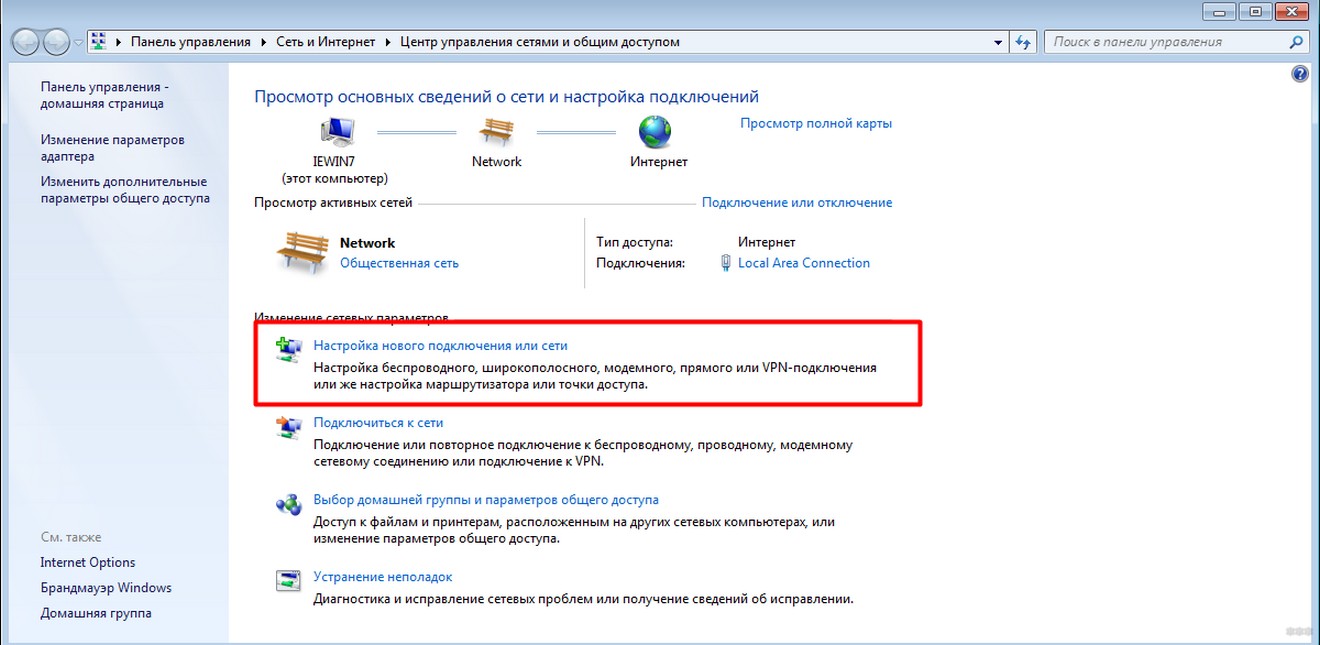Image resolution: width=1320 pixels, height=645 pixels.
Task: Expand arrow after 'Панель управления' breadcrumb
Action: [x=265, y=42]
